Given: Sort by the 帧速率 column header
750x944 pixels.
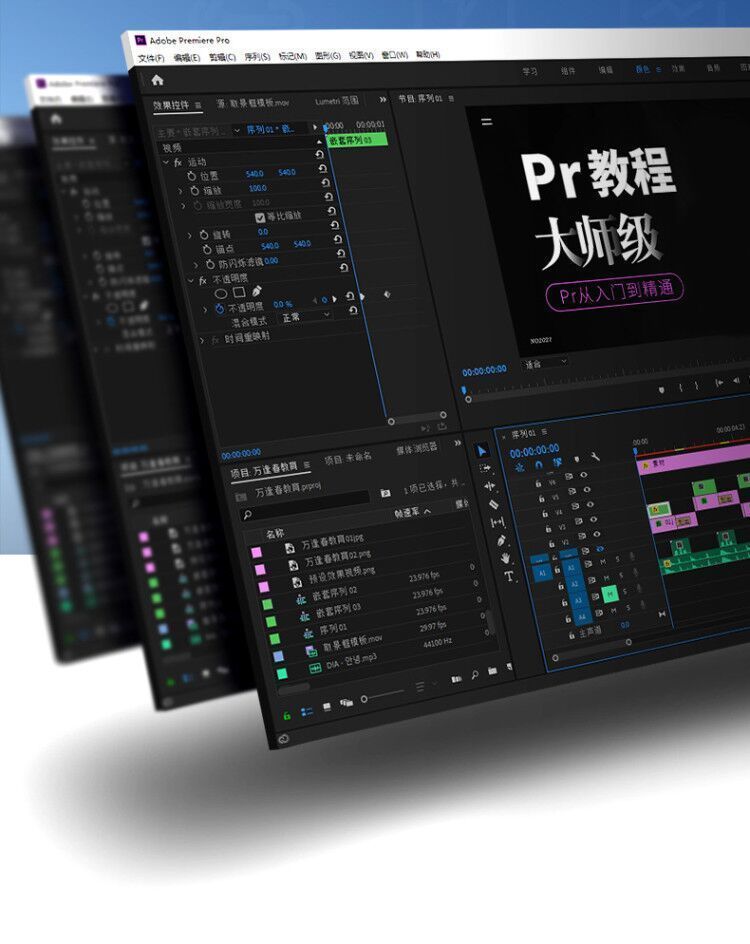Looking at the screenshot, I should [407, 513].
